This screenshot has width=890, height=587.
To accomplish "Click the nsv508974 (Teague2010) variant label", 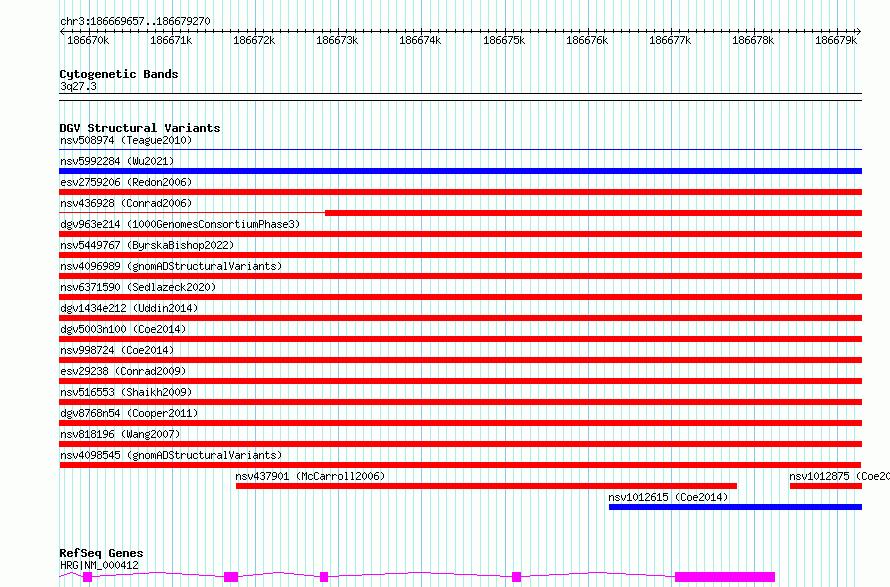I will (x=126, y=140).
